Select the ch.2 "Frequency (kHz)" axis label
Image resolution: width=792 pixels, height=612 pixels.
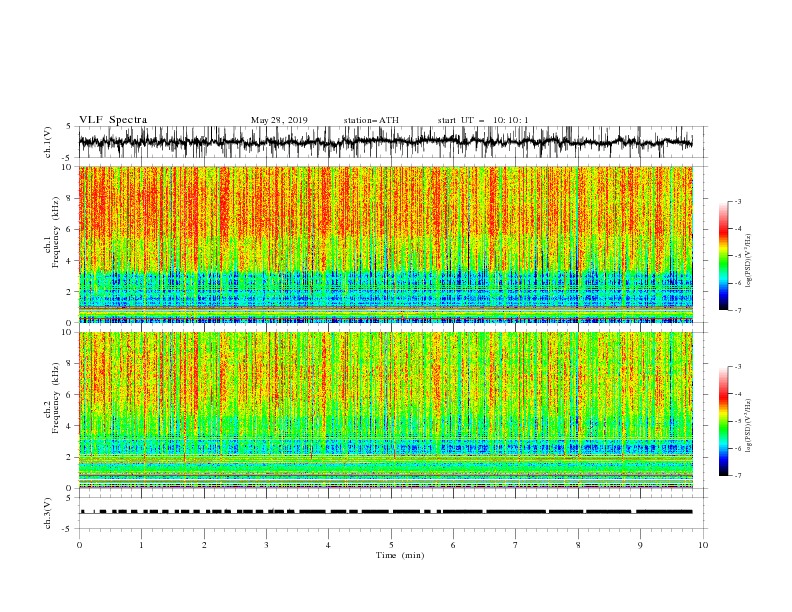pyautogui.click(x=56, y=398)
